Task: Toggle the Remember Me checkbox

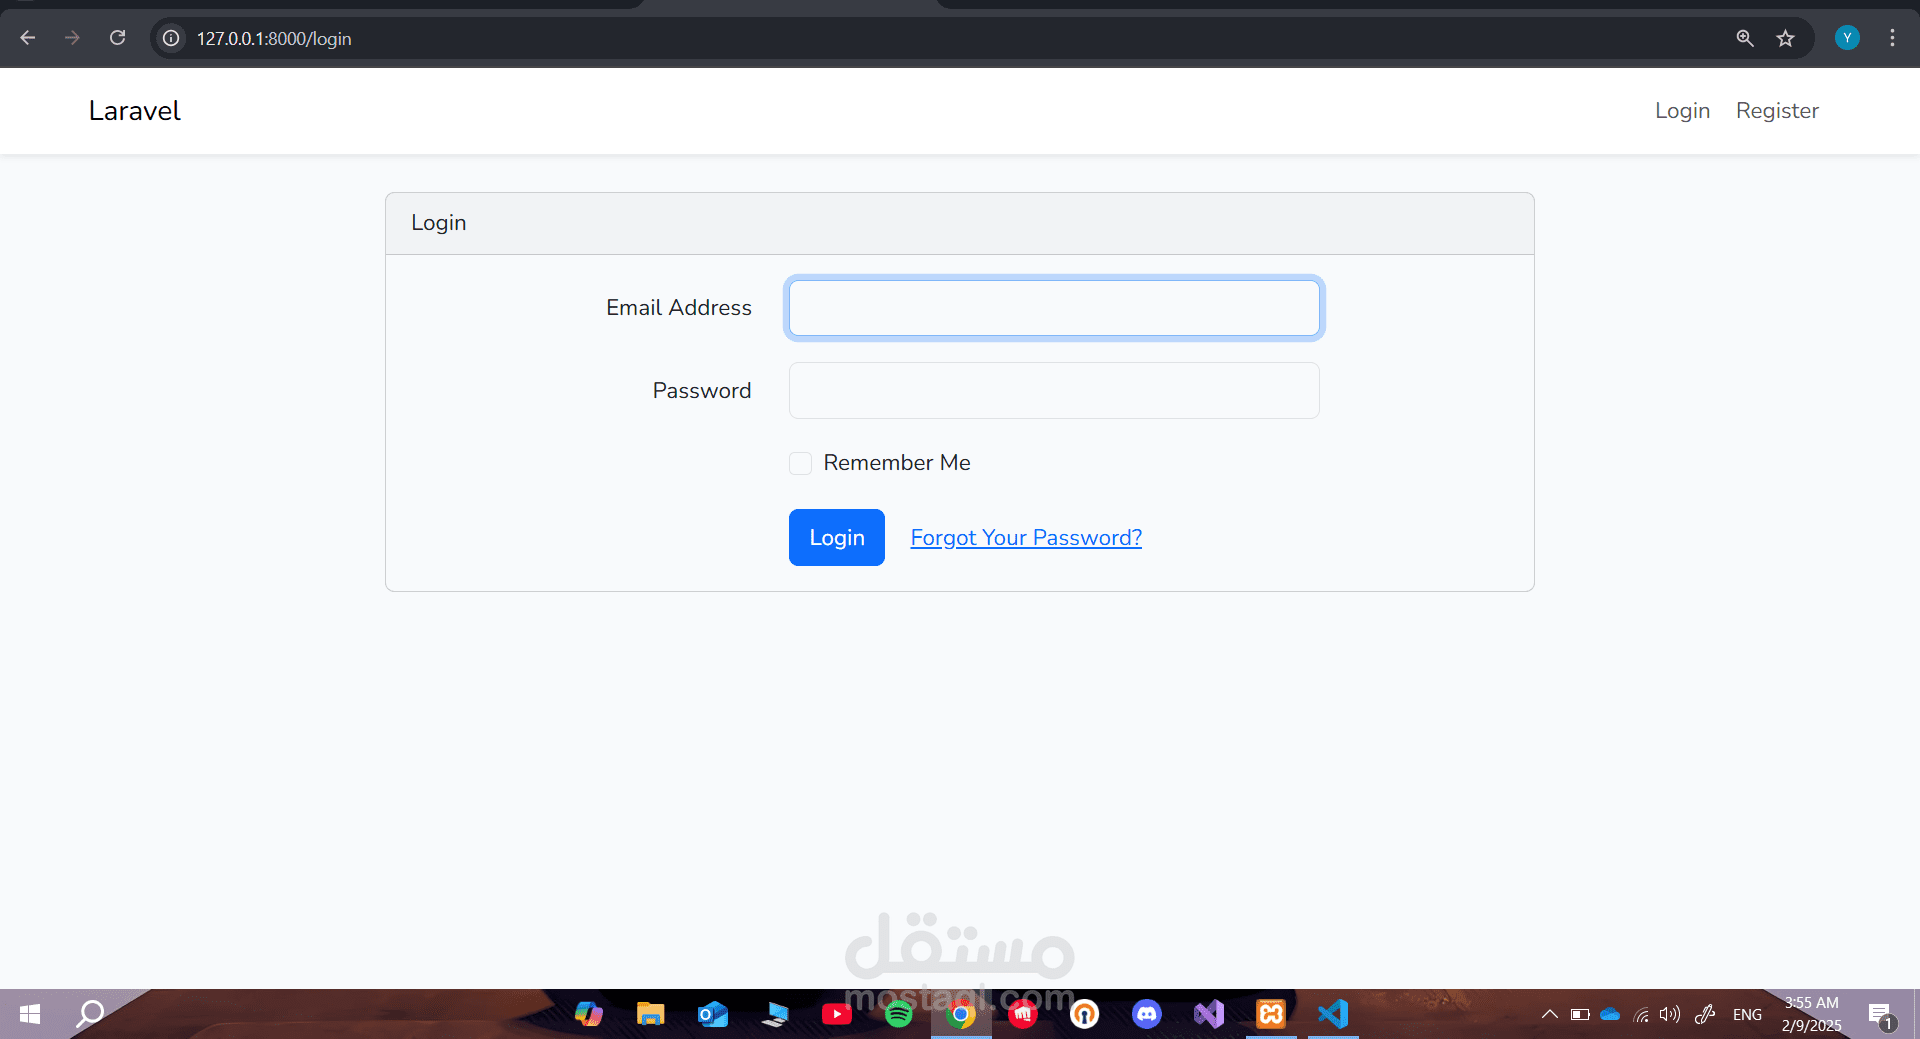Action: [800, 463]
